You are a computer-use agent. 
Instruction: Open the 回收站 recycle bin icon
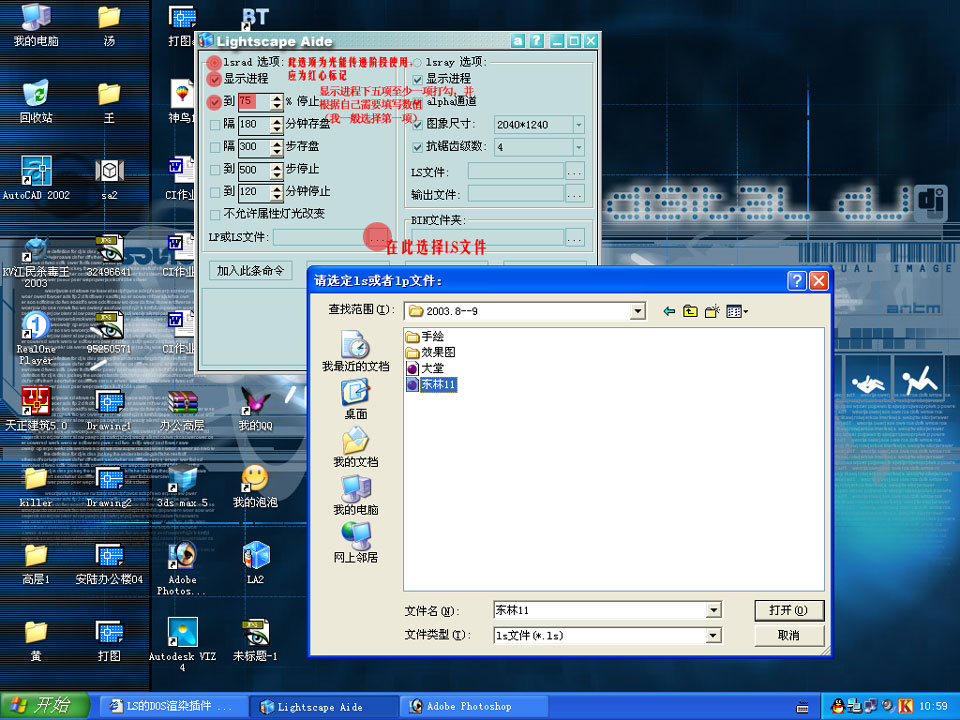pyautogui.click(x=36, y=102)
